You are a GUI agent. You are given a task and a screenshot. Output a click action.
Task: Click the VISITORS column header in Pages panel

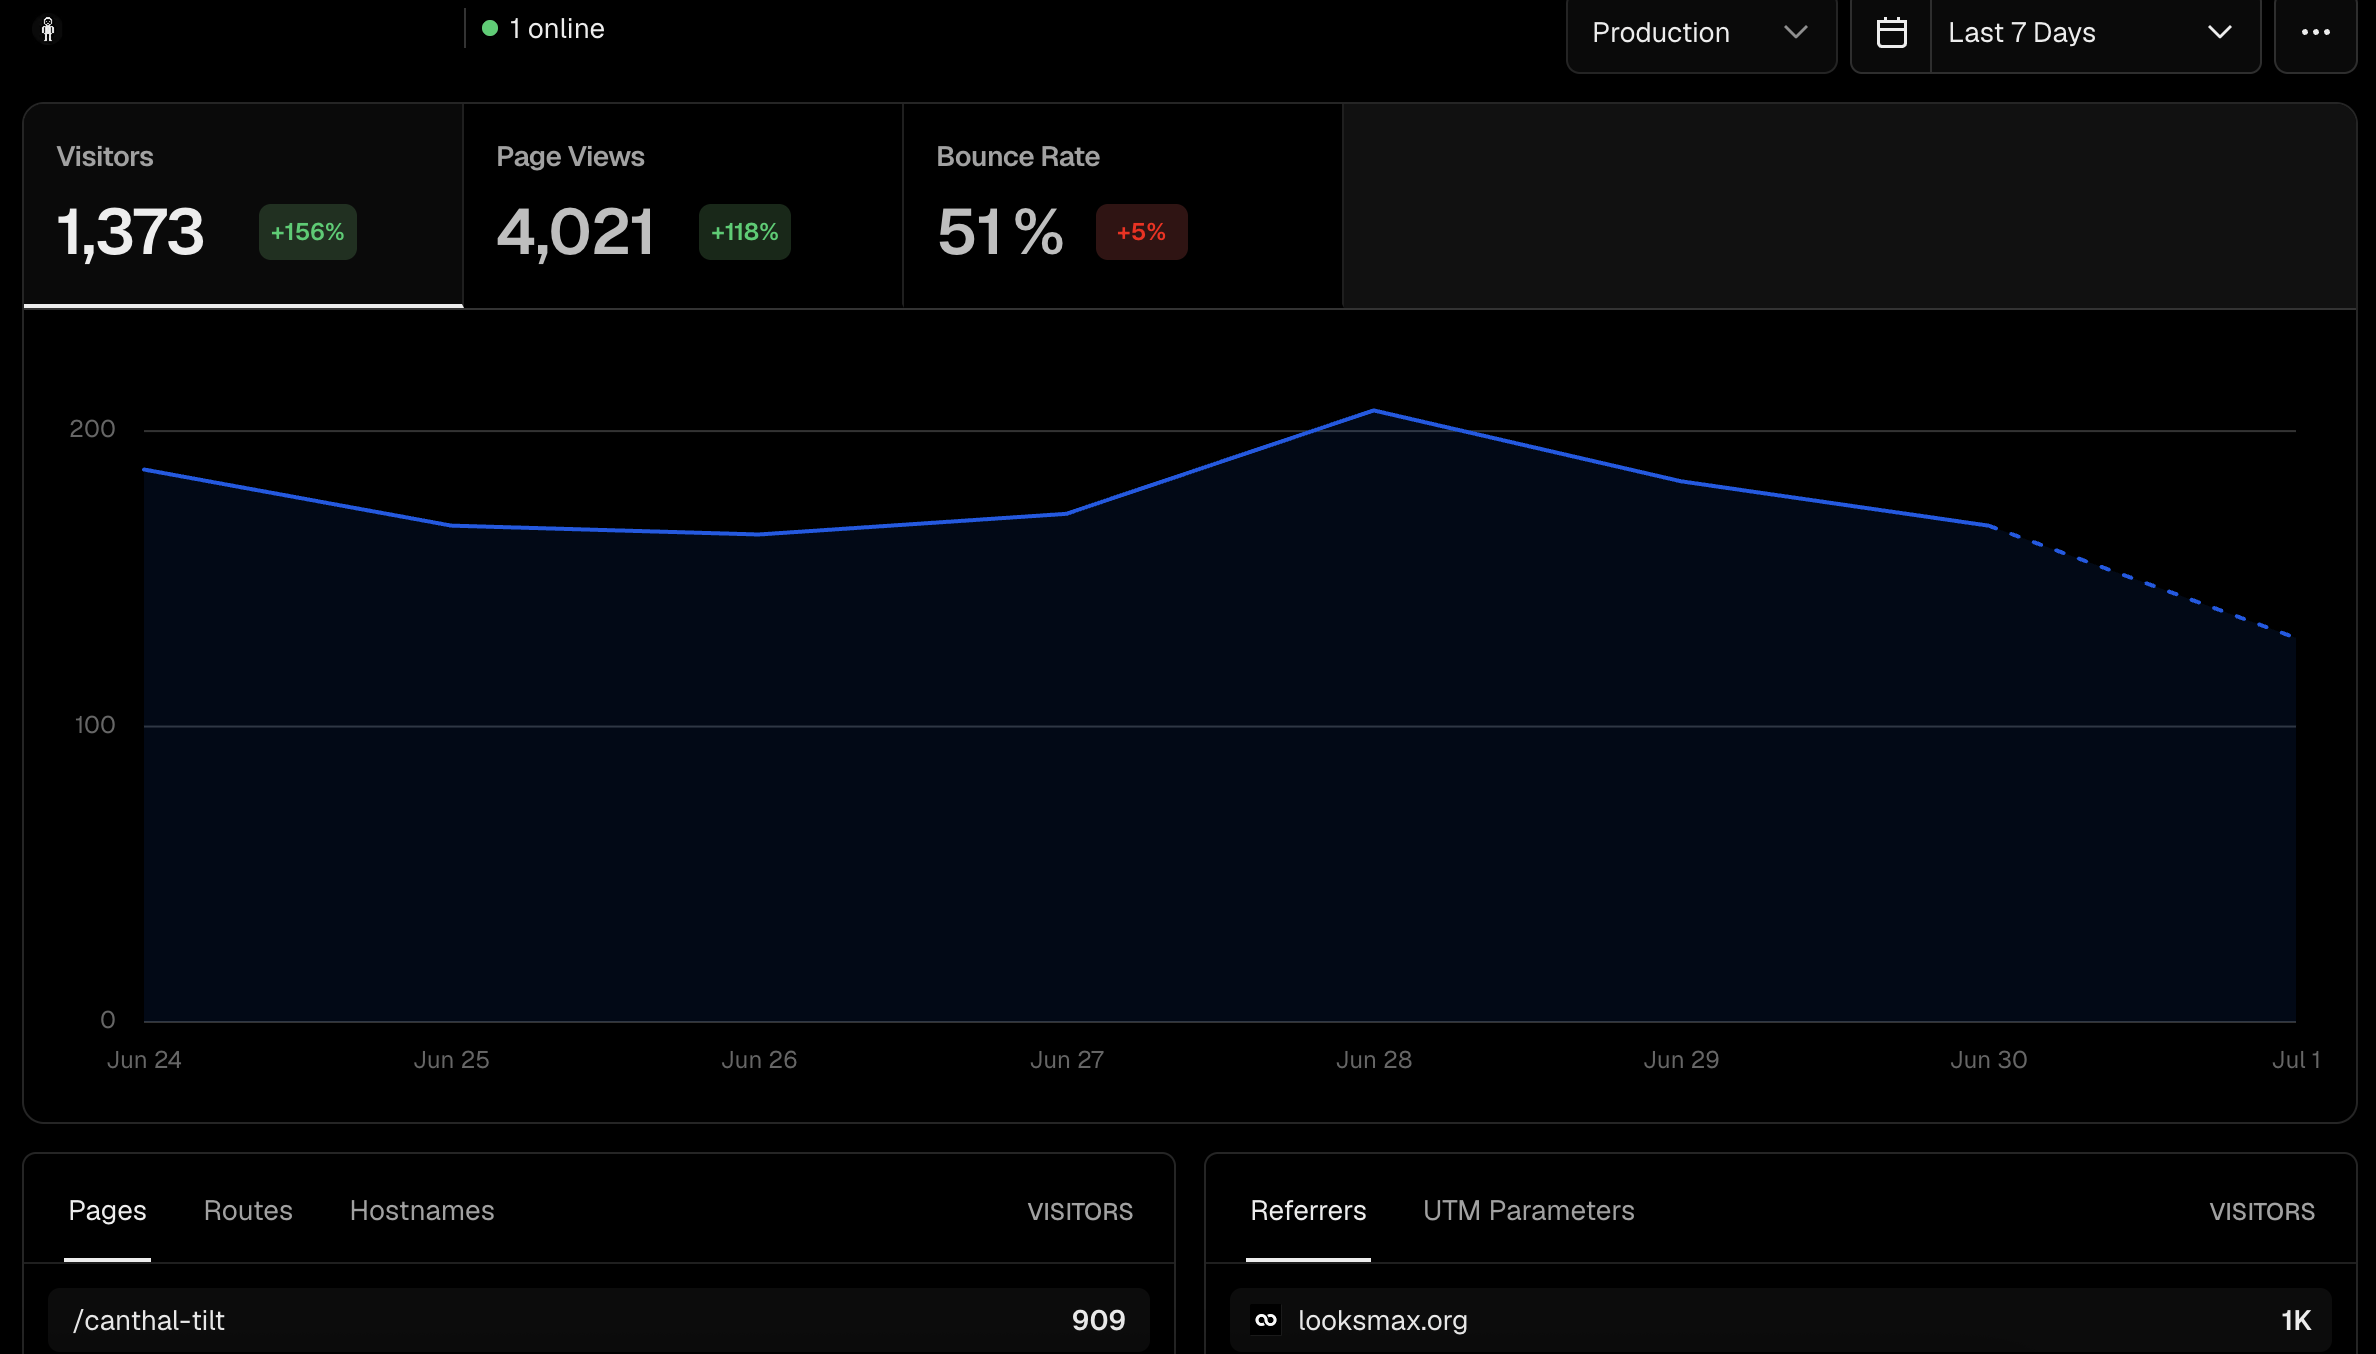[1081, 1212]
